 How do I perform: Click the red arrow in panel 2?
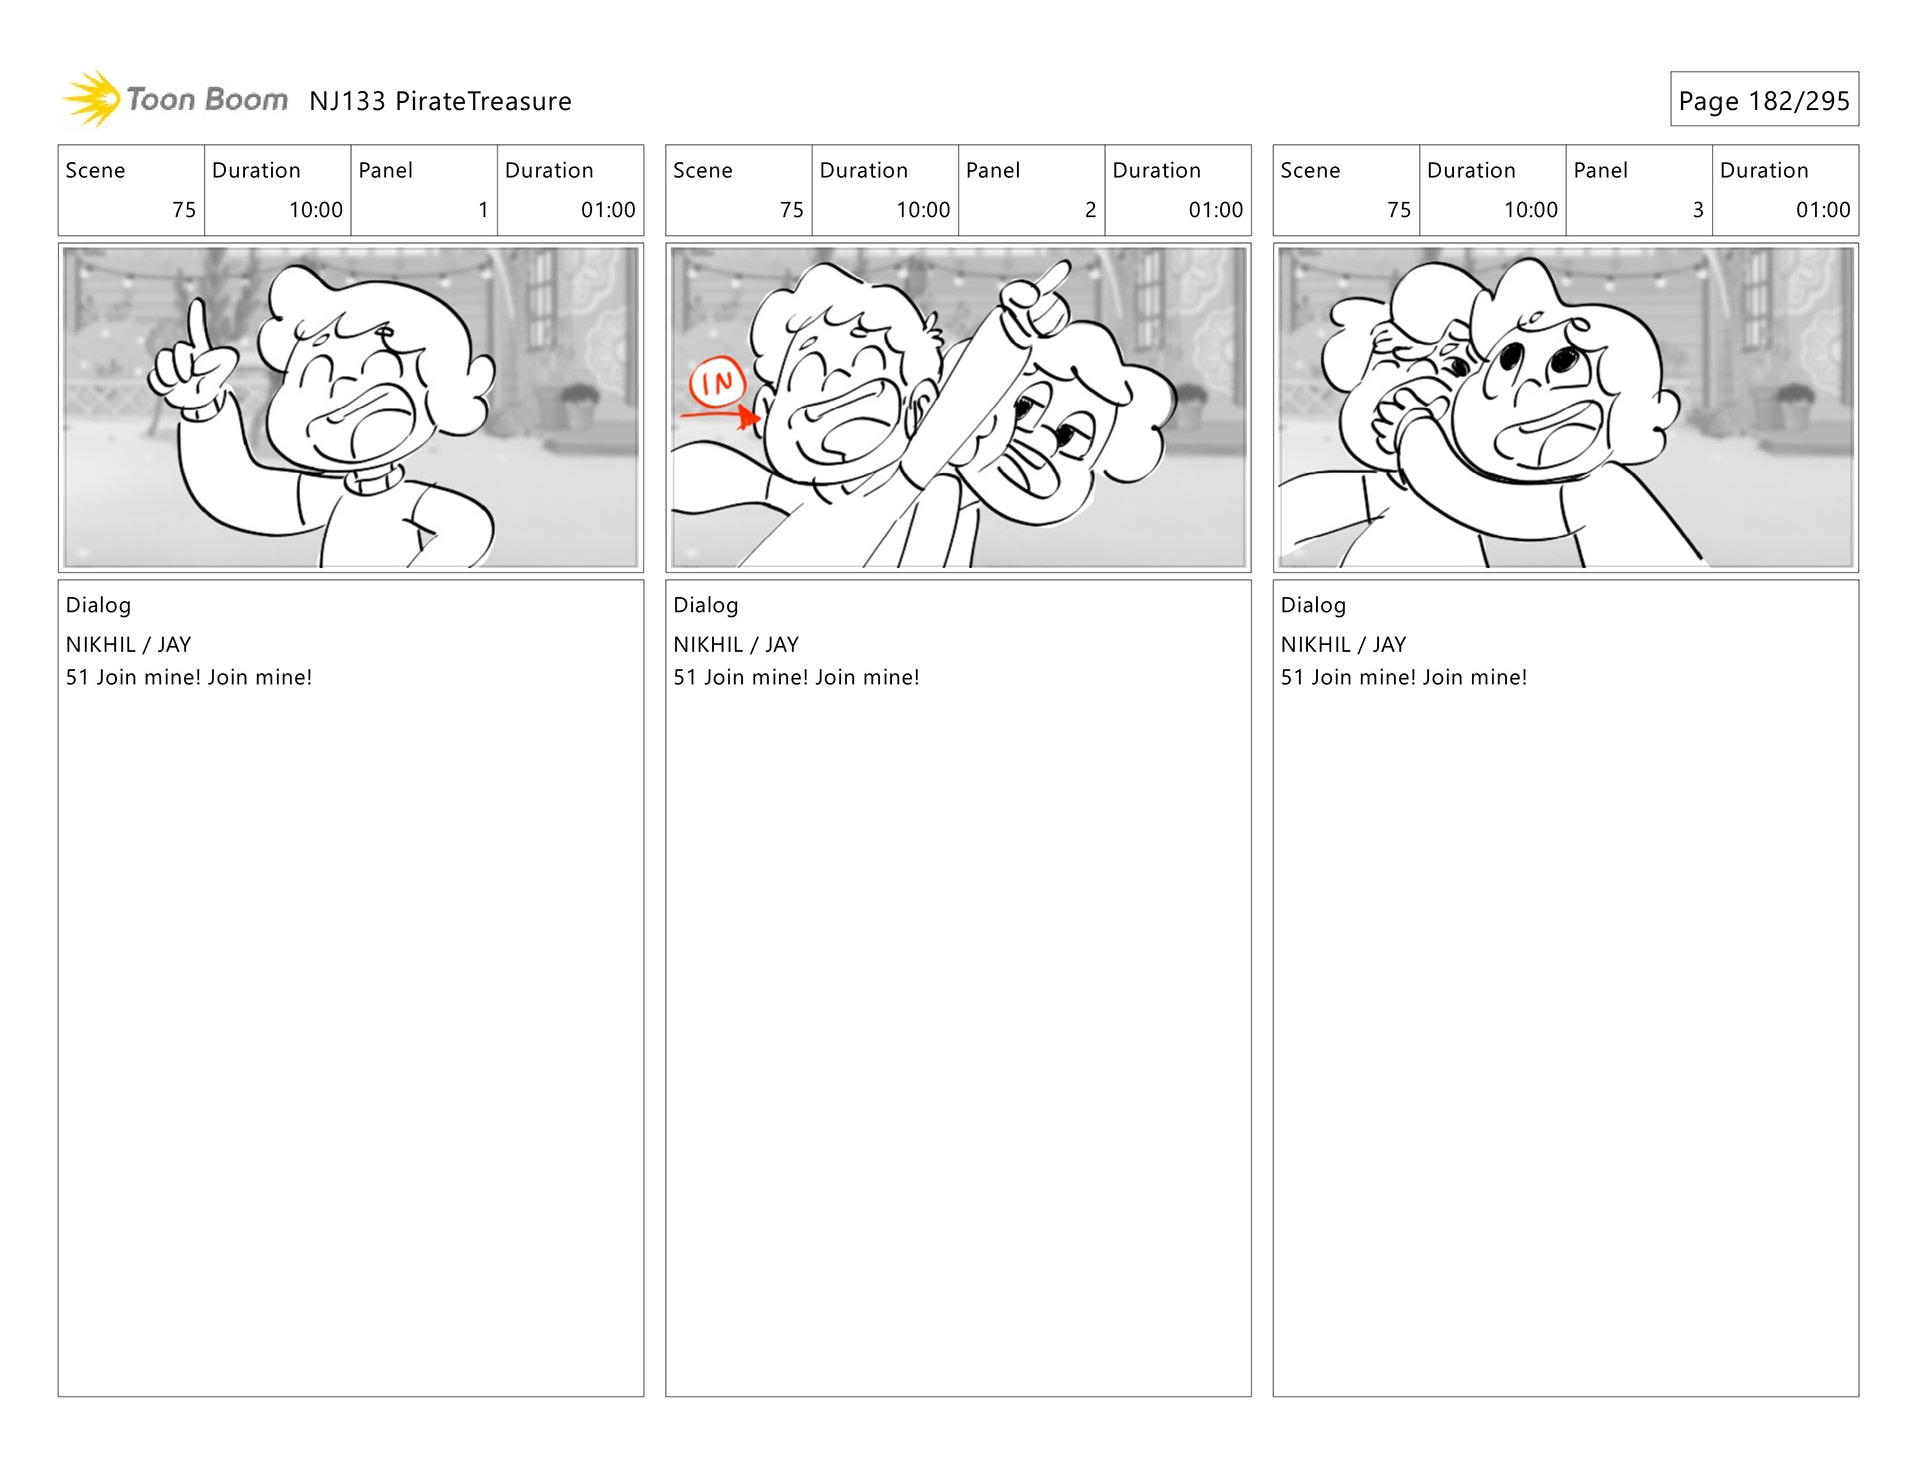pyautogui.click(x=720, y=413)
